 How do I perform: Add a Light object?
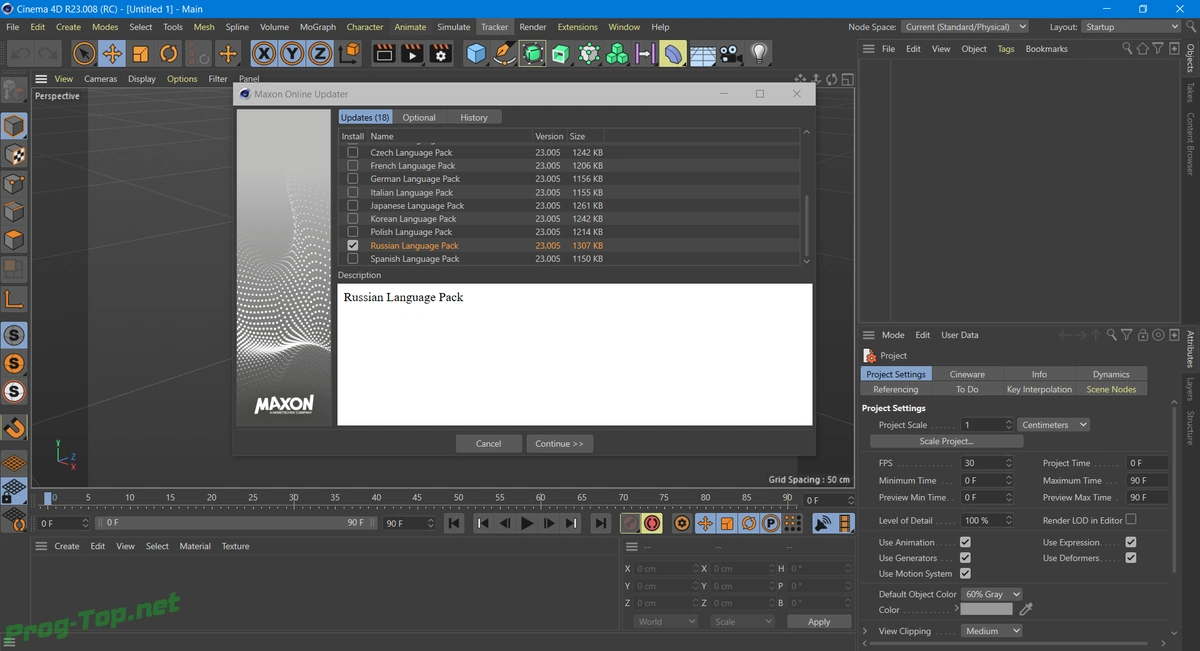pos(759,53)
